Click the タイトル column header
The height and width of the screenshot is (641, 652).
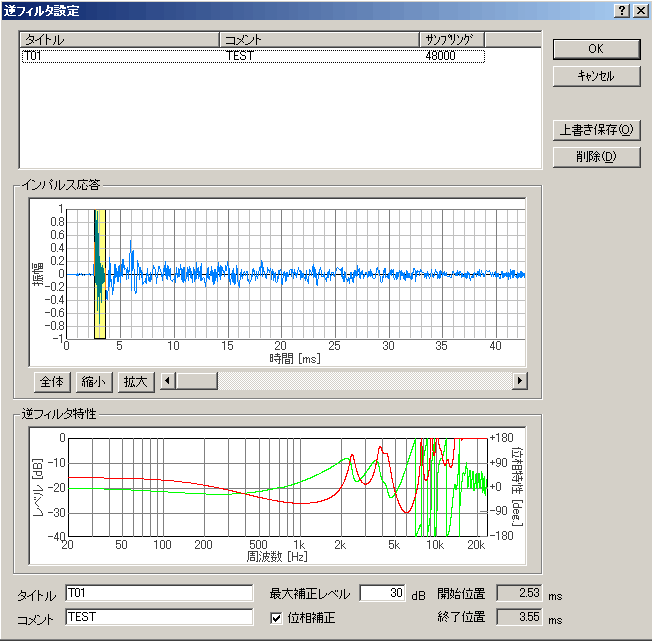[x=119, y=40]
